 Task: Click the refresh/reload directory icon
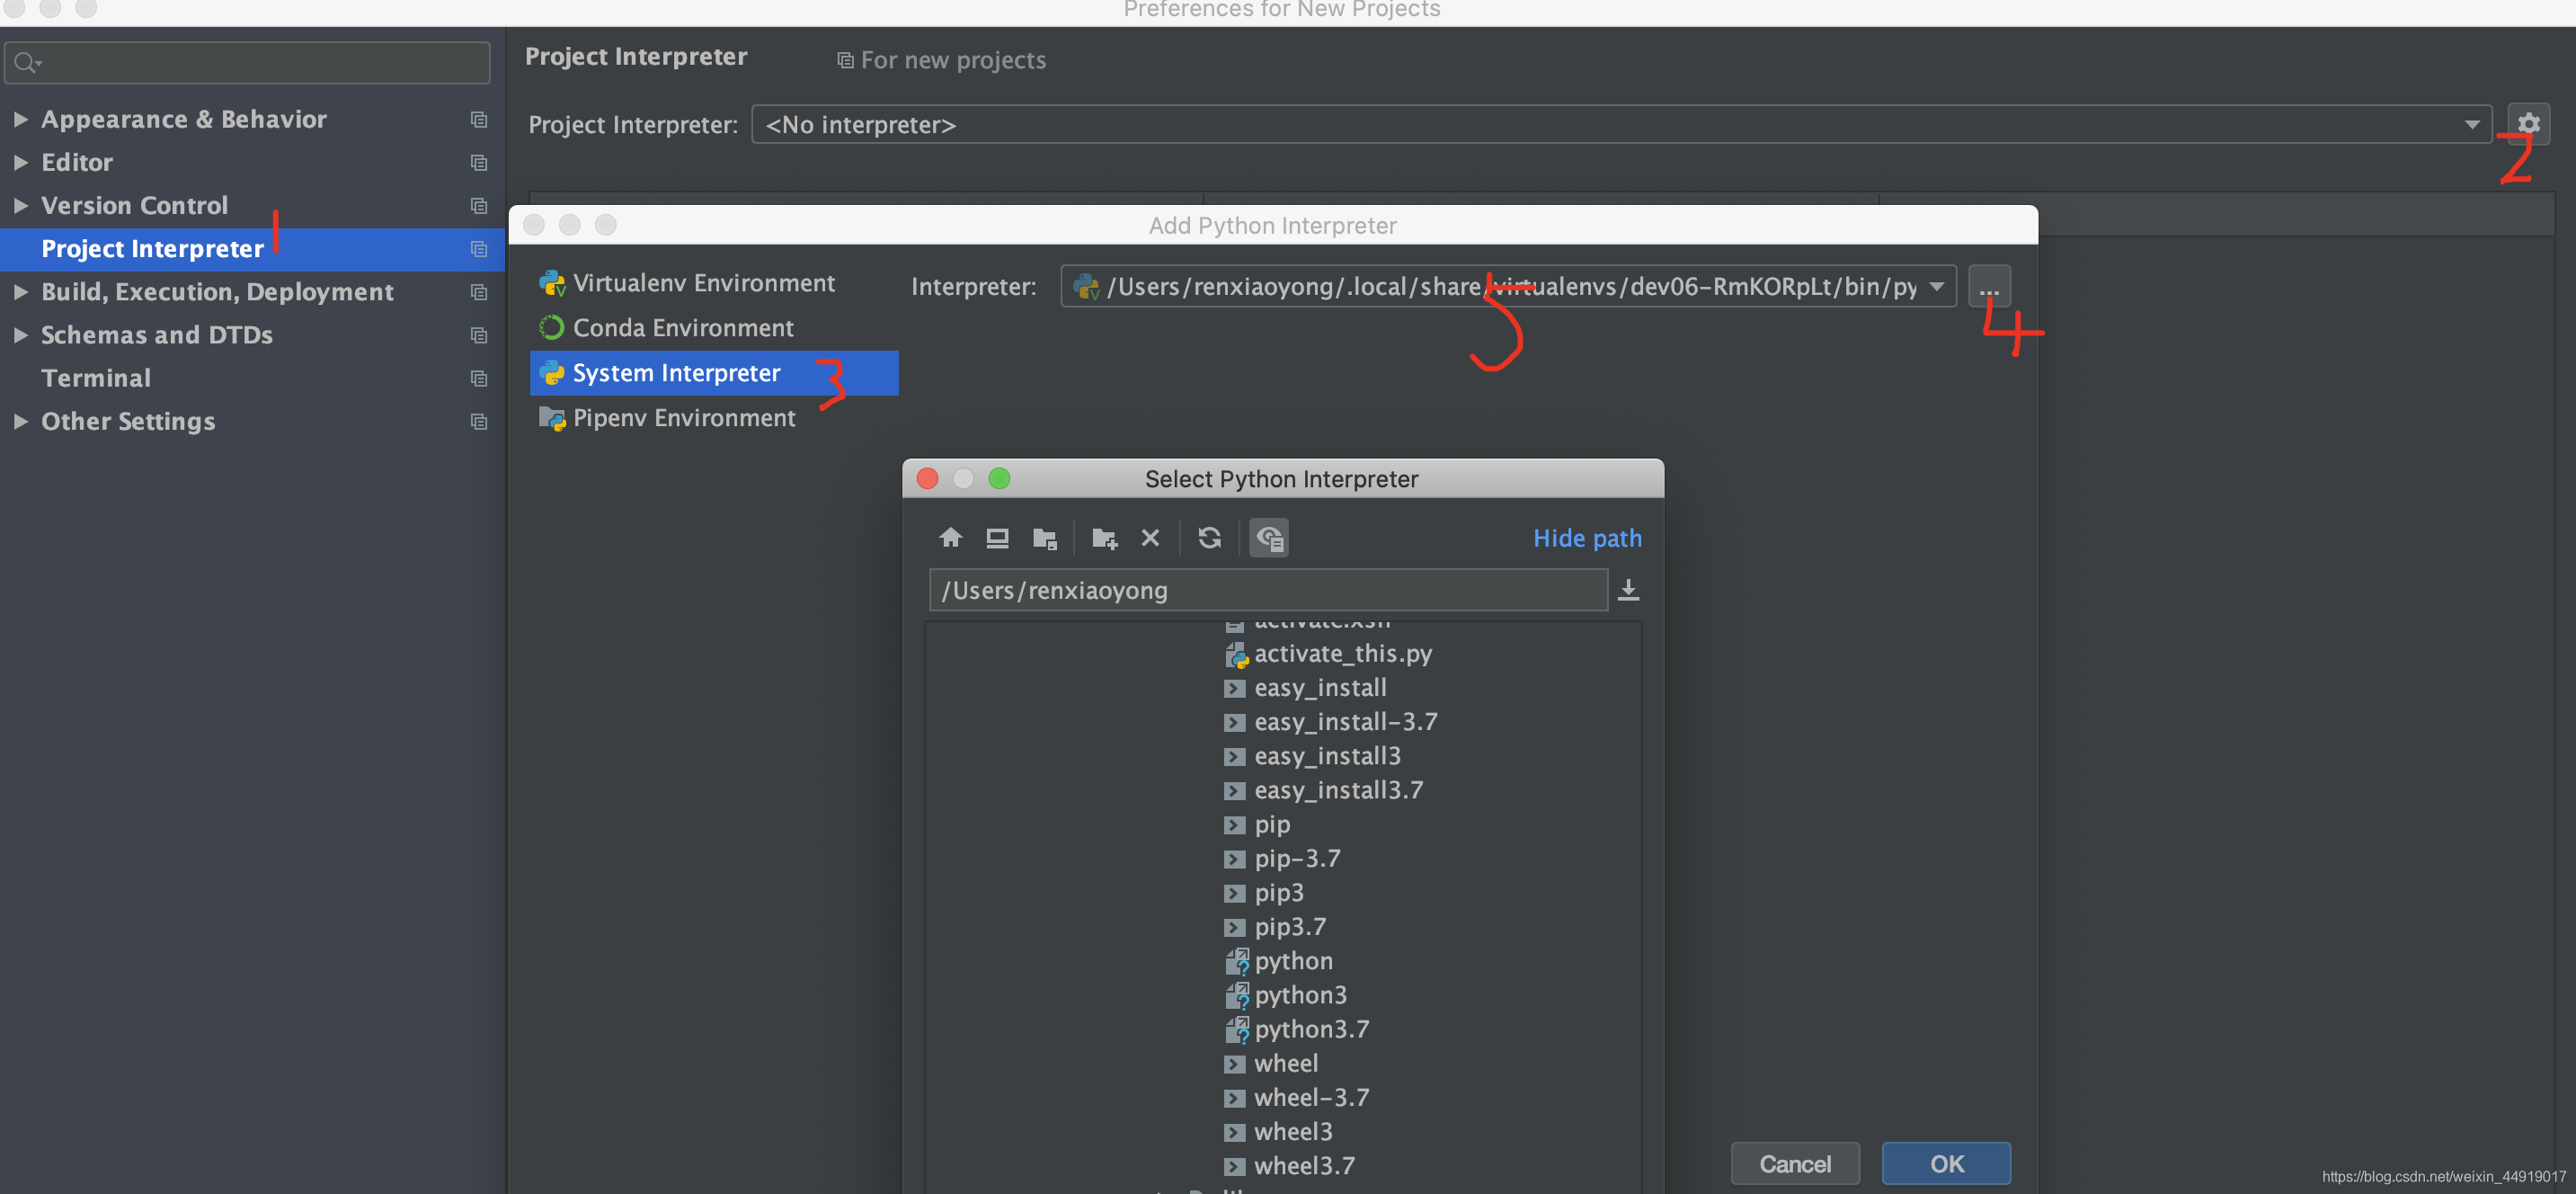point(1207,537)
